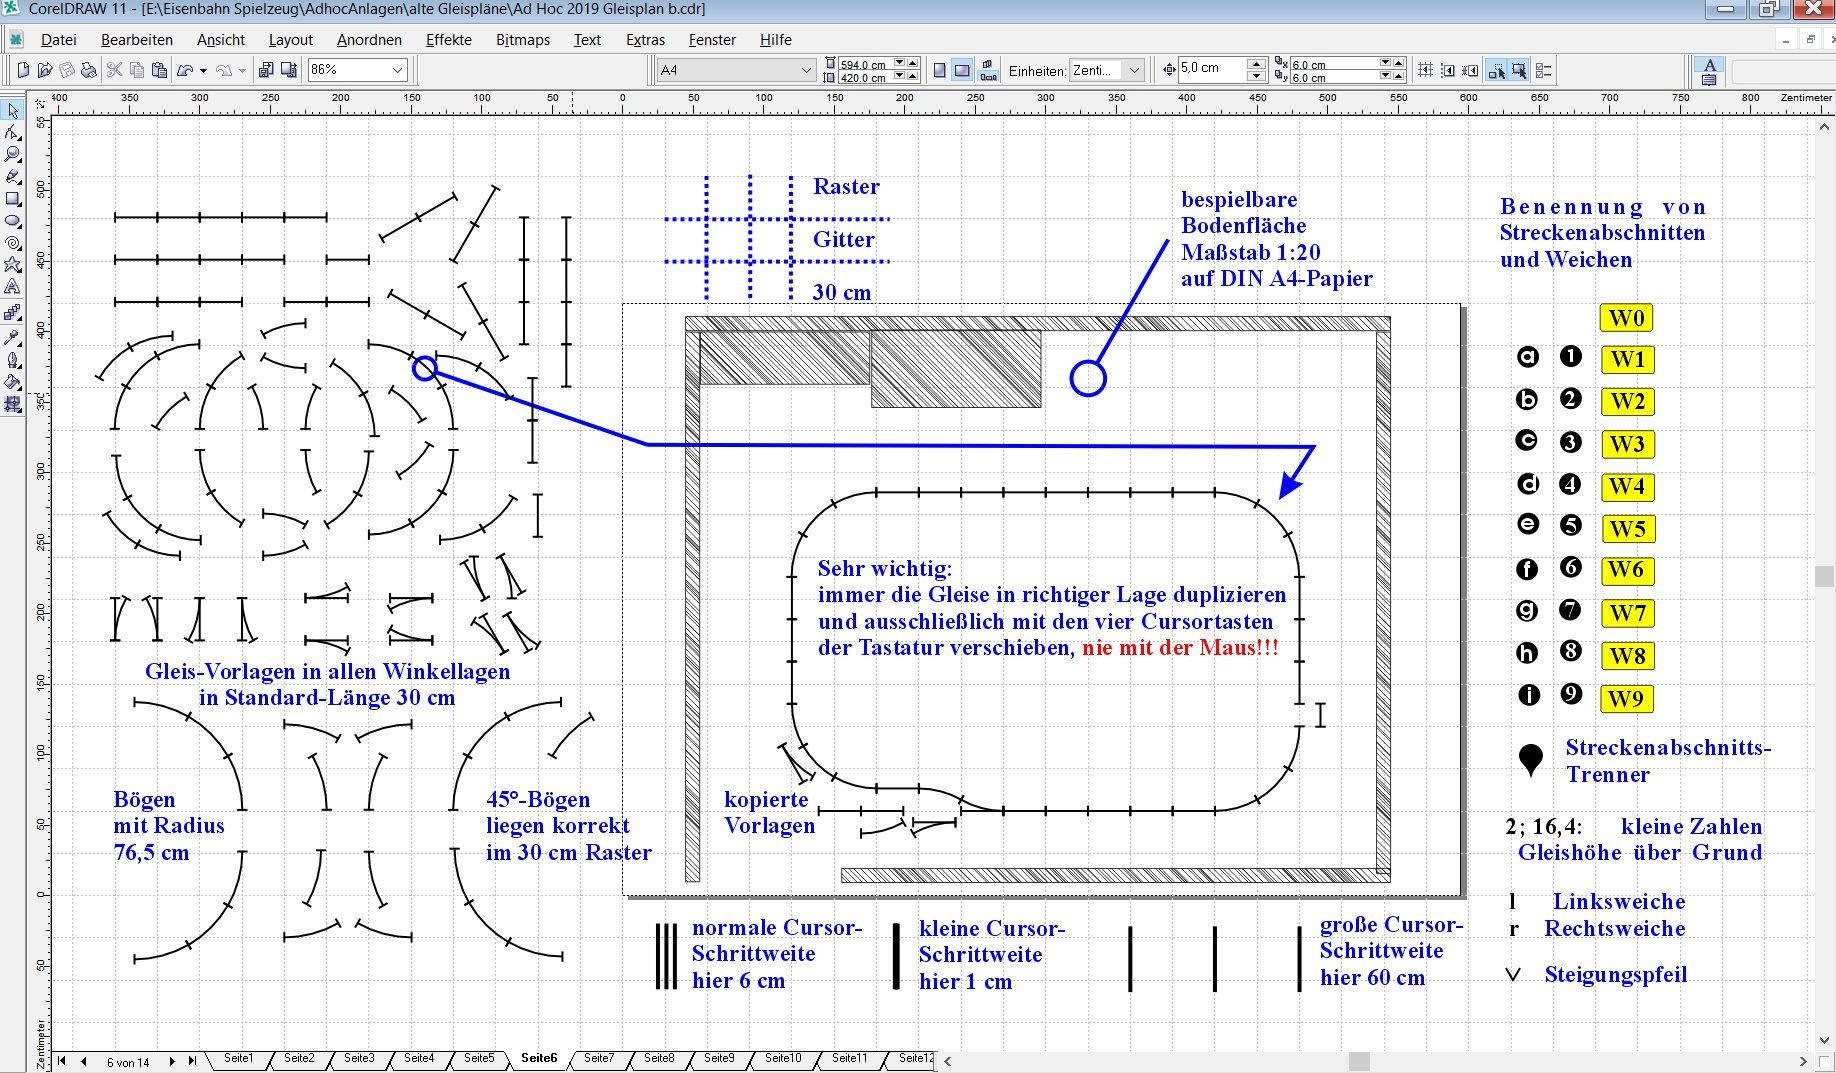Open the Bearbeiten menu

(137, 40)
